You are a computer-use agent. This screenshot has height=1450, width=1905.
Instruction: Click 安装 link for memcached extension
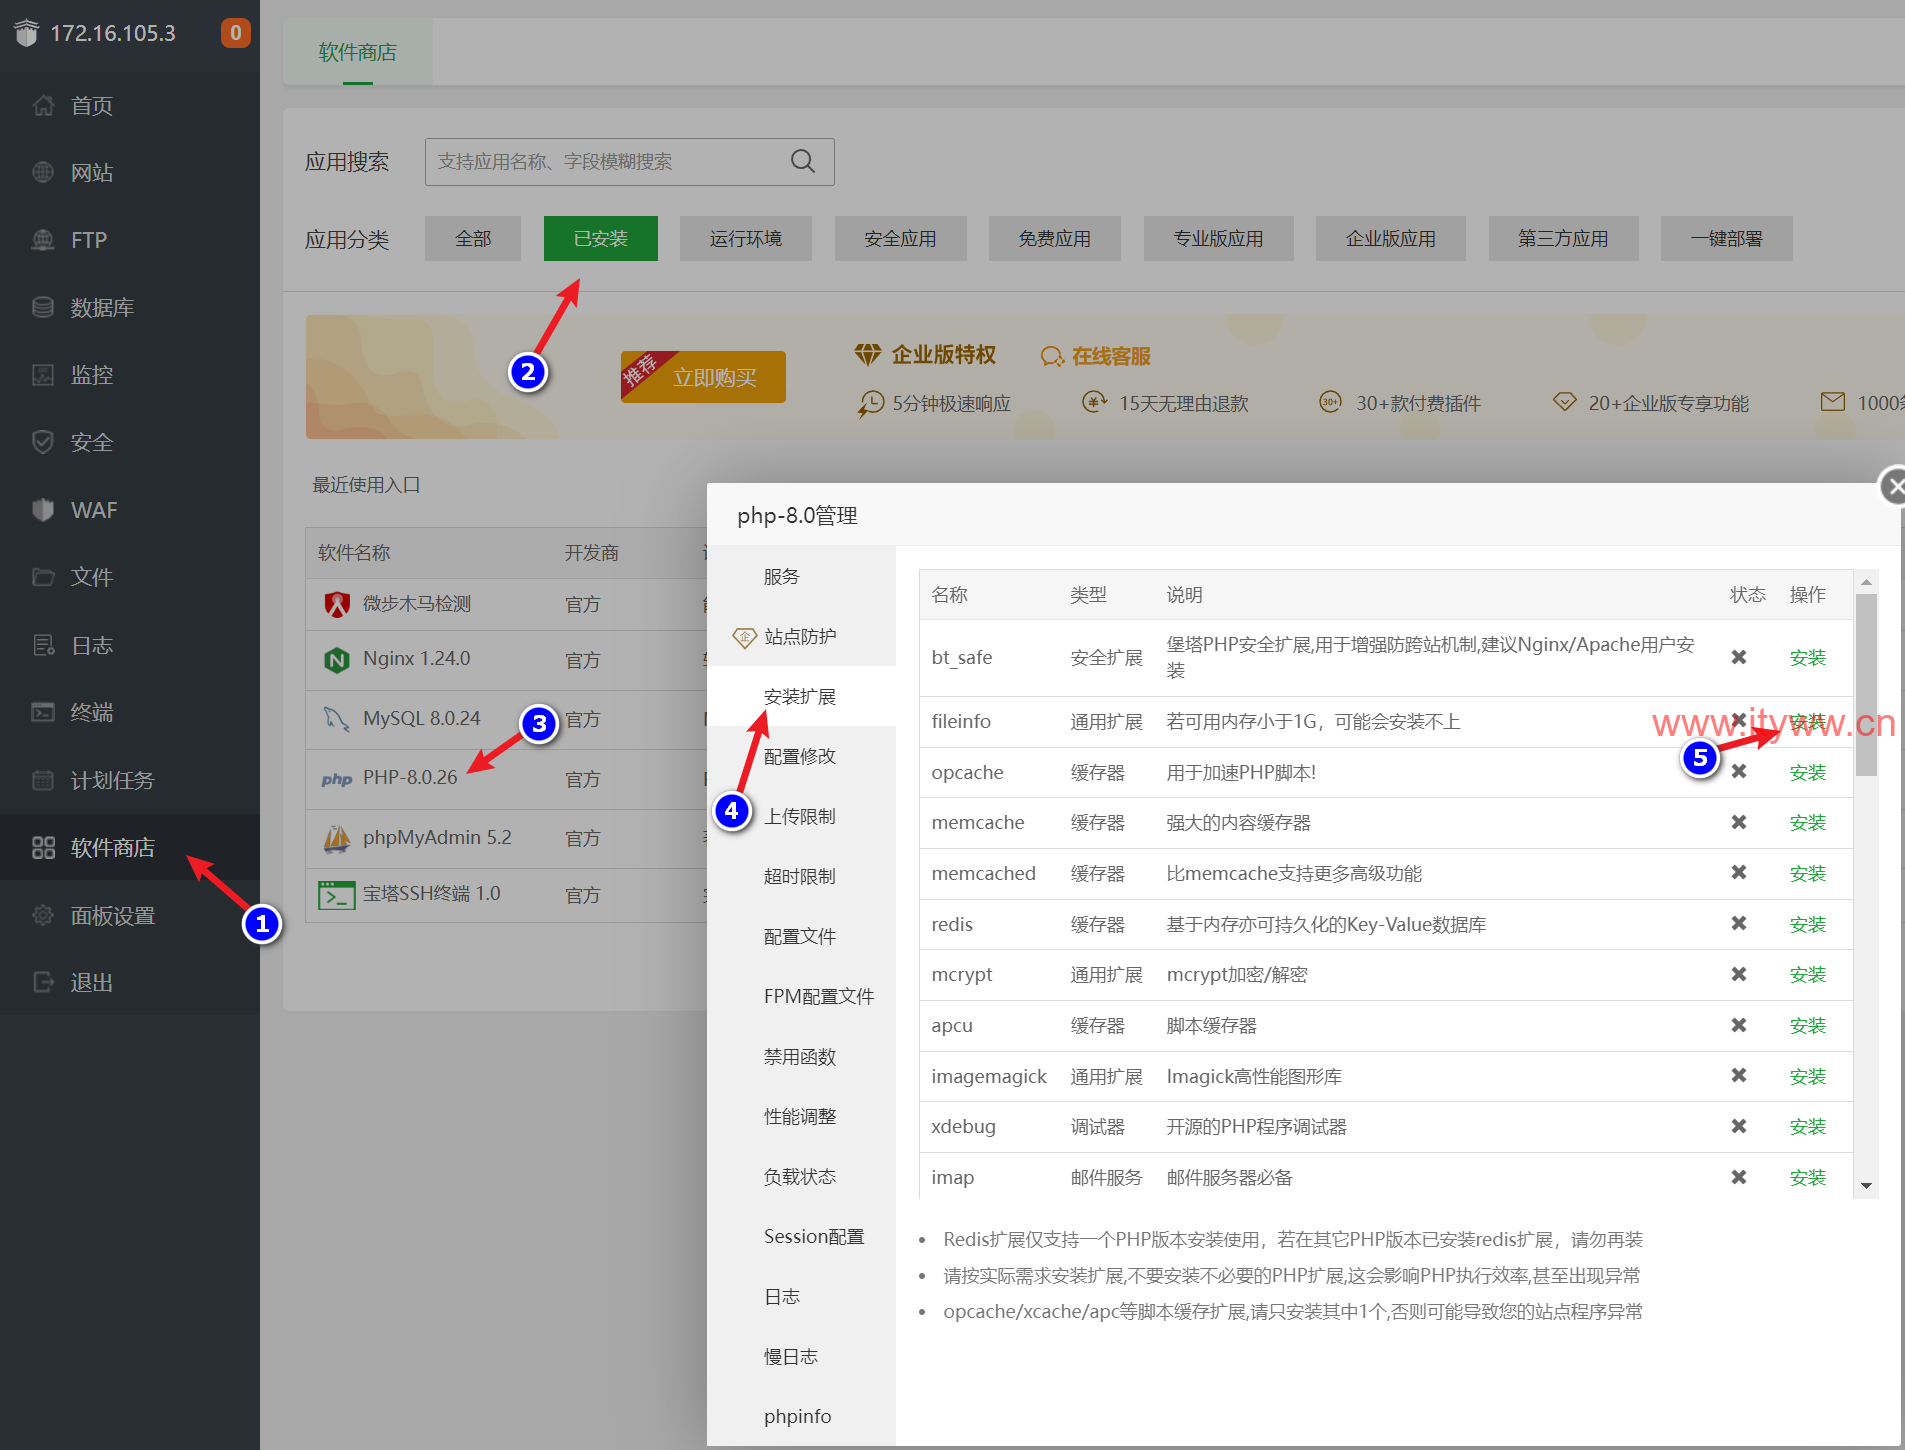pyautogui.click(x=1808, y=874)
